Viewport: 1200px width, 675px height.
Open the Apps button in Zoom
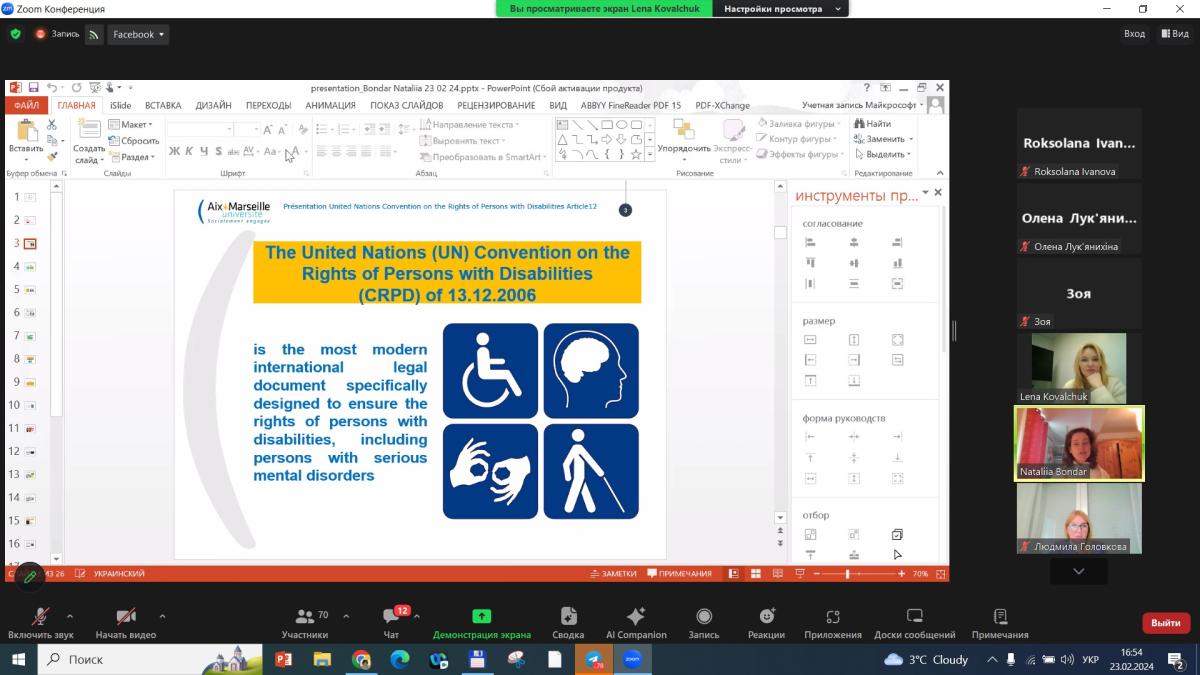click(x=832, y=623)
